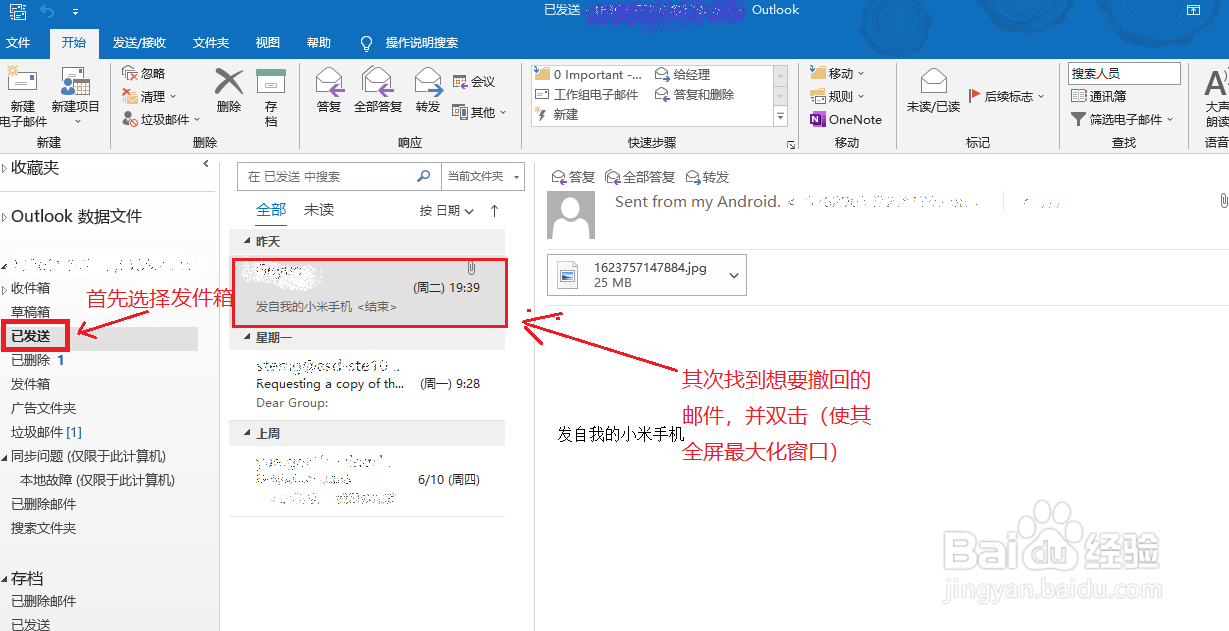Click Send/Receive All Folders quick access icon
Viewport: 1229px width, 631px height.
point(17,10)
